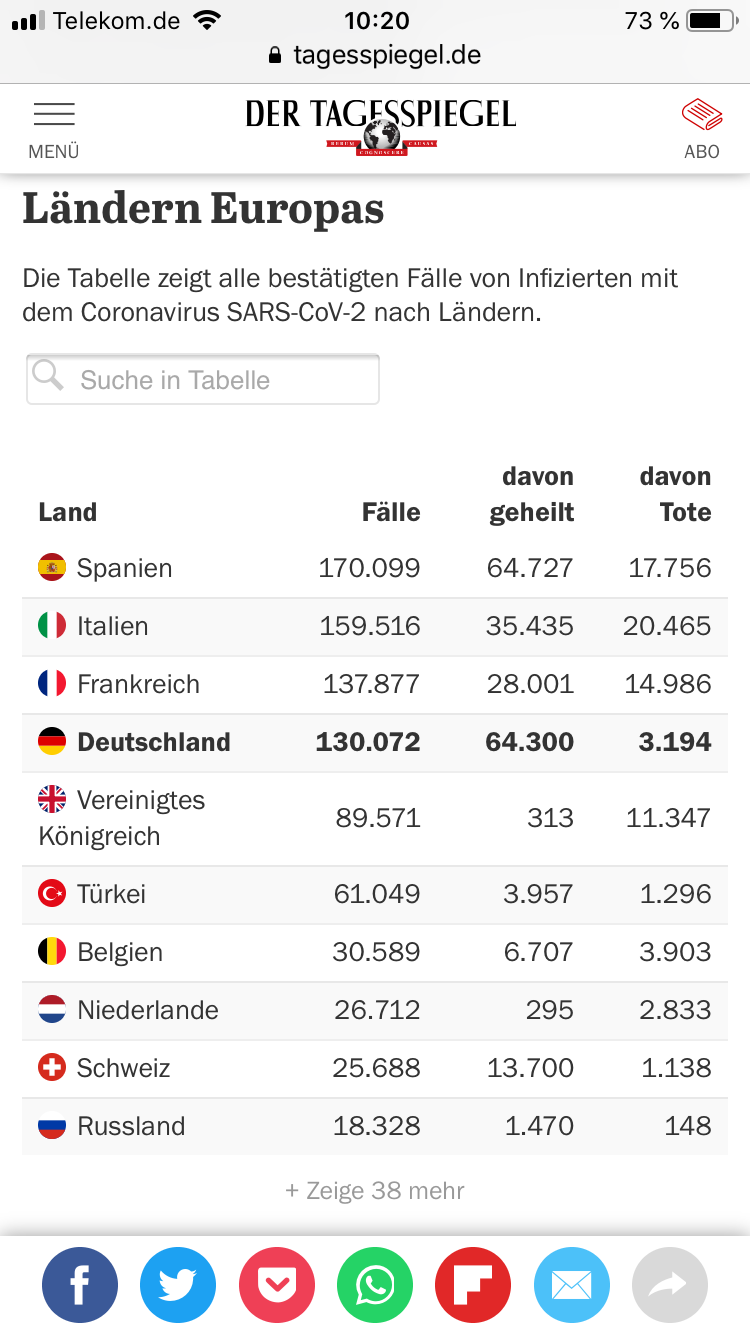Share article via WhatsApp icon
750x1334 pixels.
click(375, 1285)
